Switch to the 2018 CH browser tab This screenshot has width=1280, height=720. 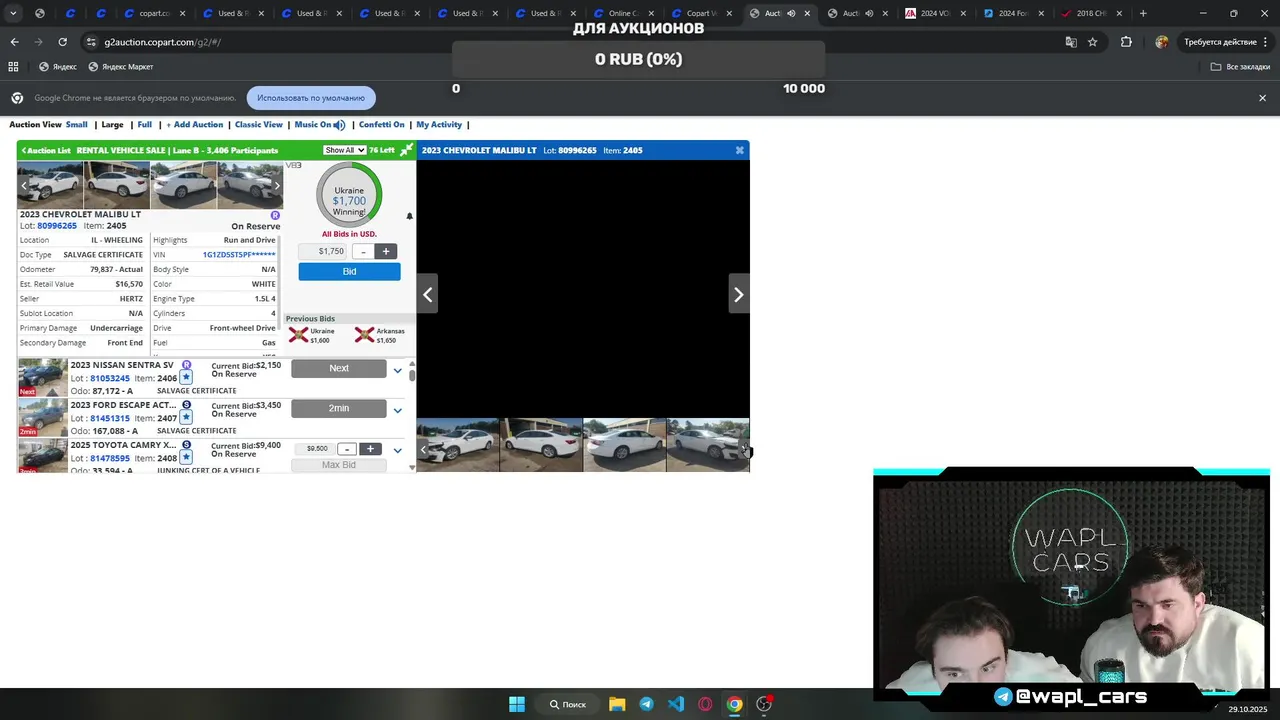coord(1091,14)
